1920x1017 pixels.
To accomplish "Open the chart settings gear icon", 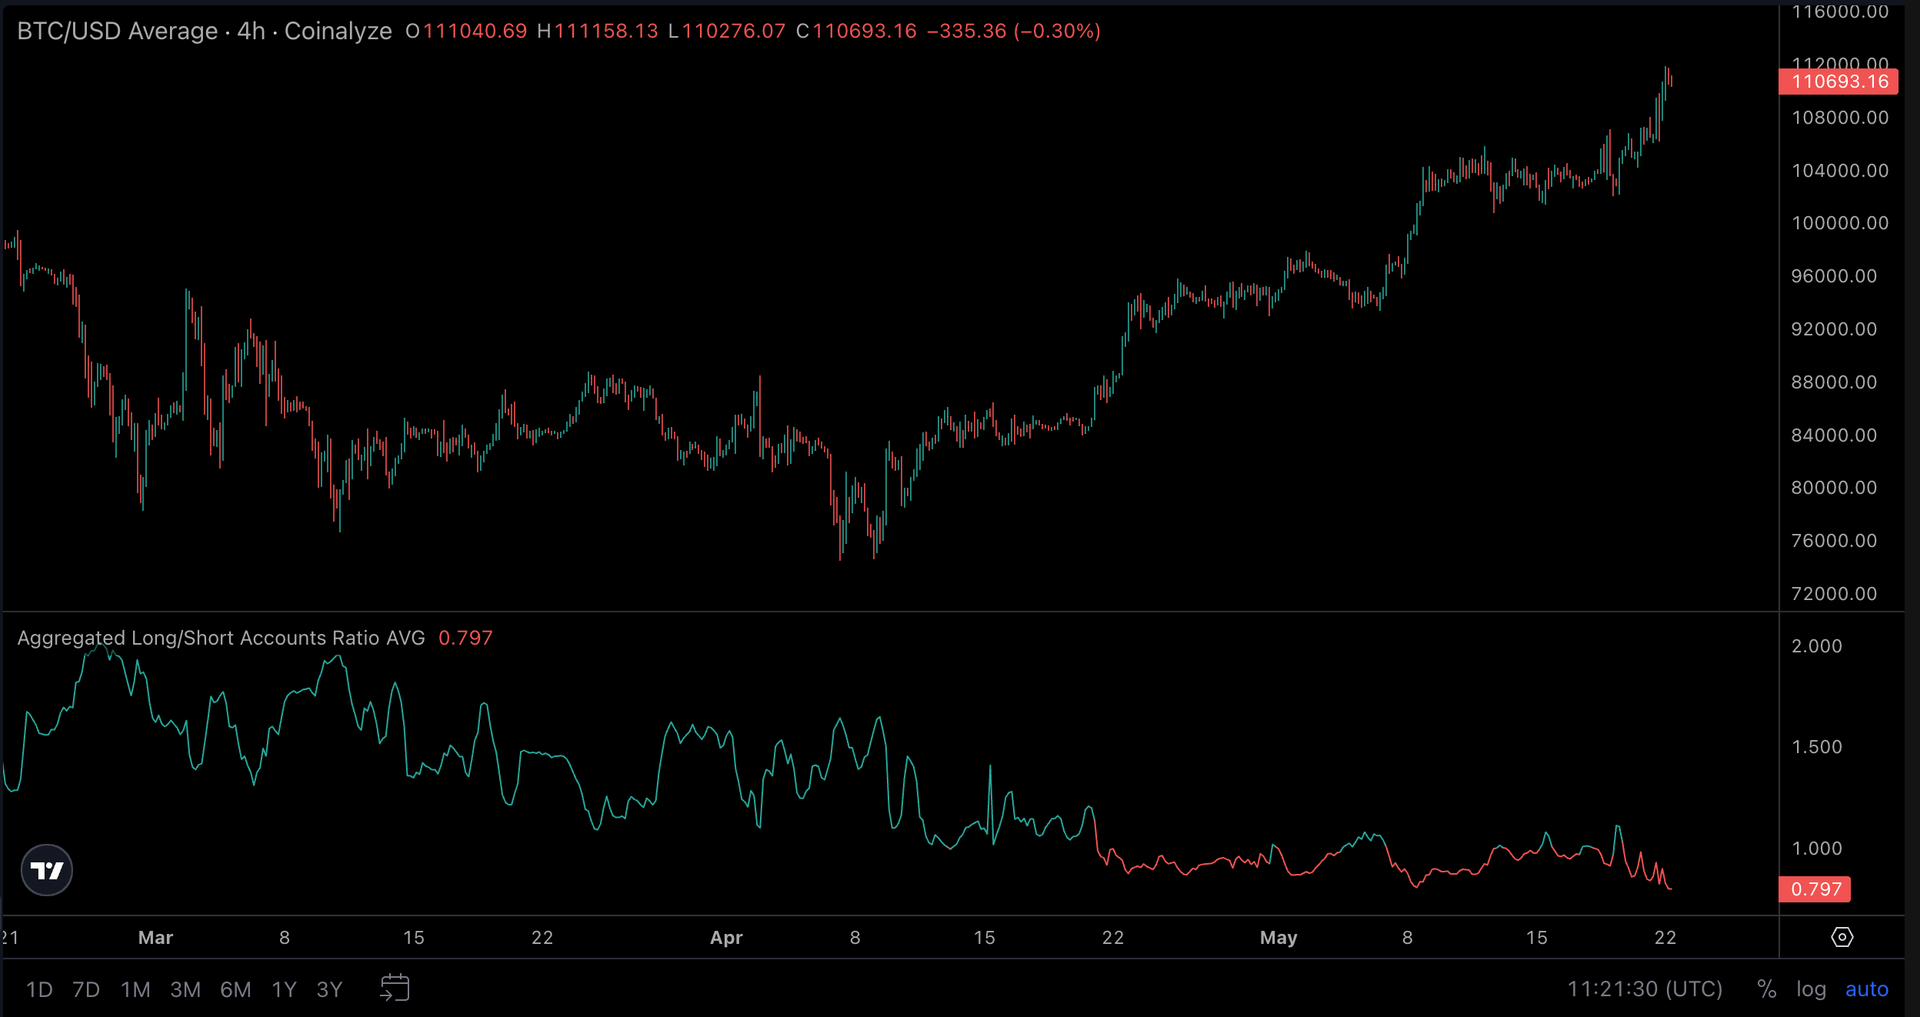I will tap(1843, 937).
